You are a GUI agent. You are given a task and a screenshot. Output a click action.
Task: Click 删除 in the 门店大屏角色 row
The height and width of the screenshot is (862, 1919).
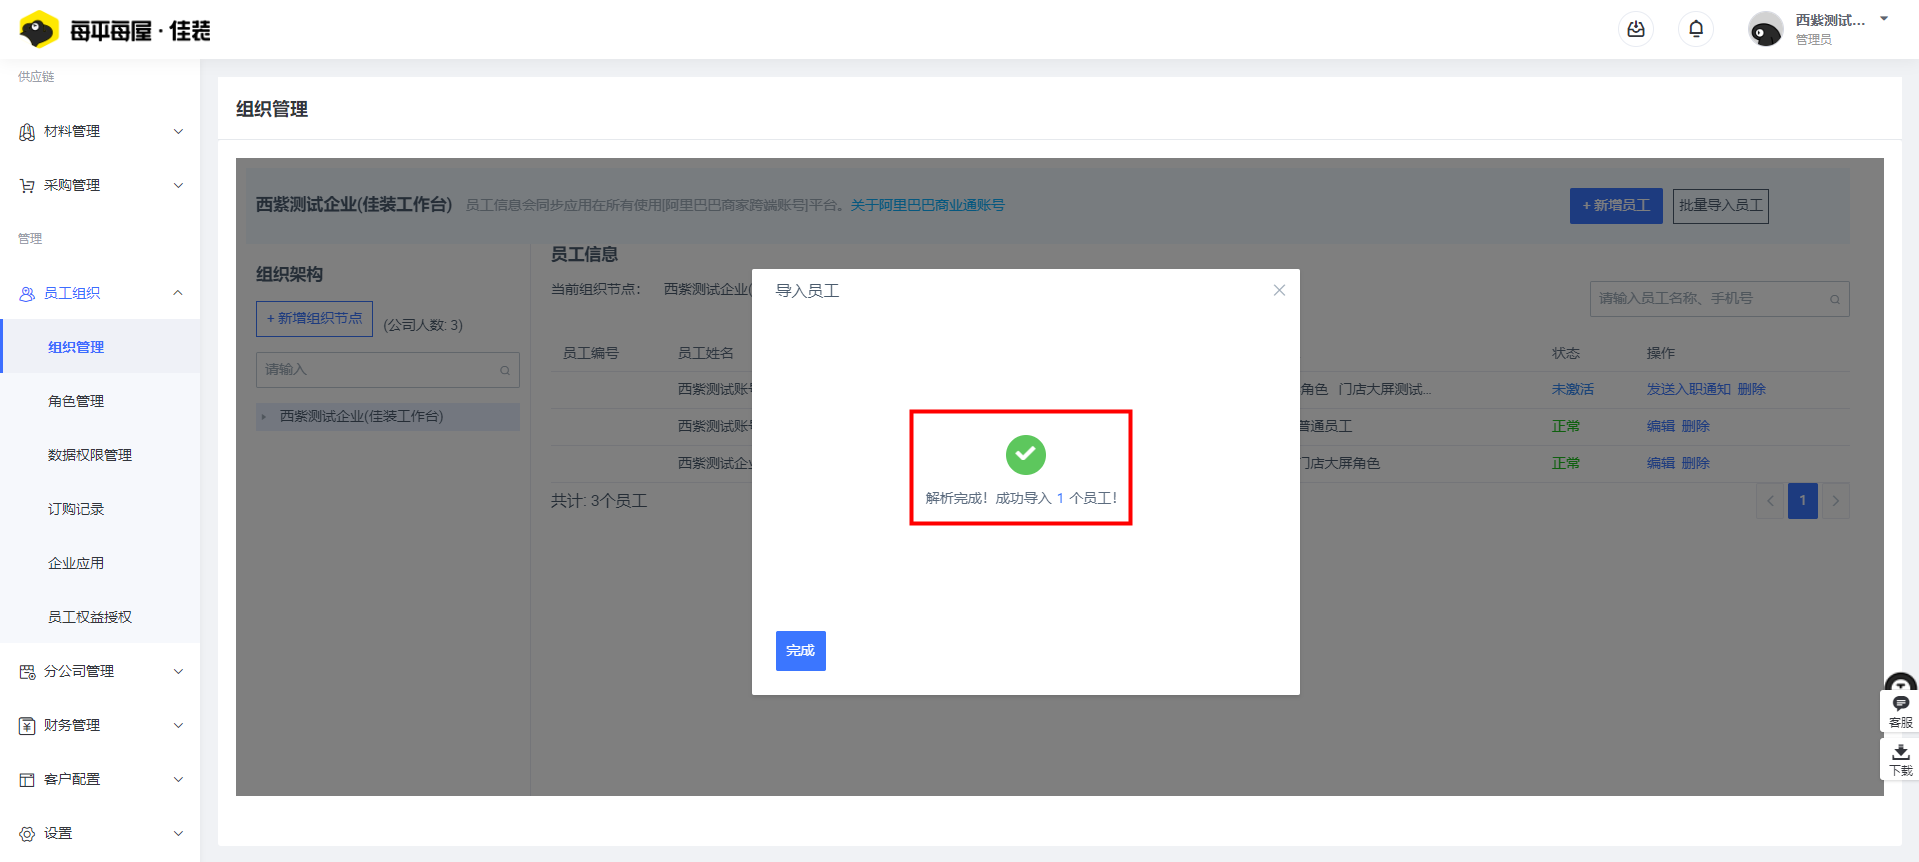[x=1695, y=463]
